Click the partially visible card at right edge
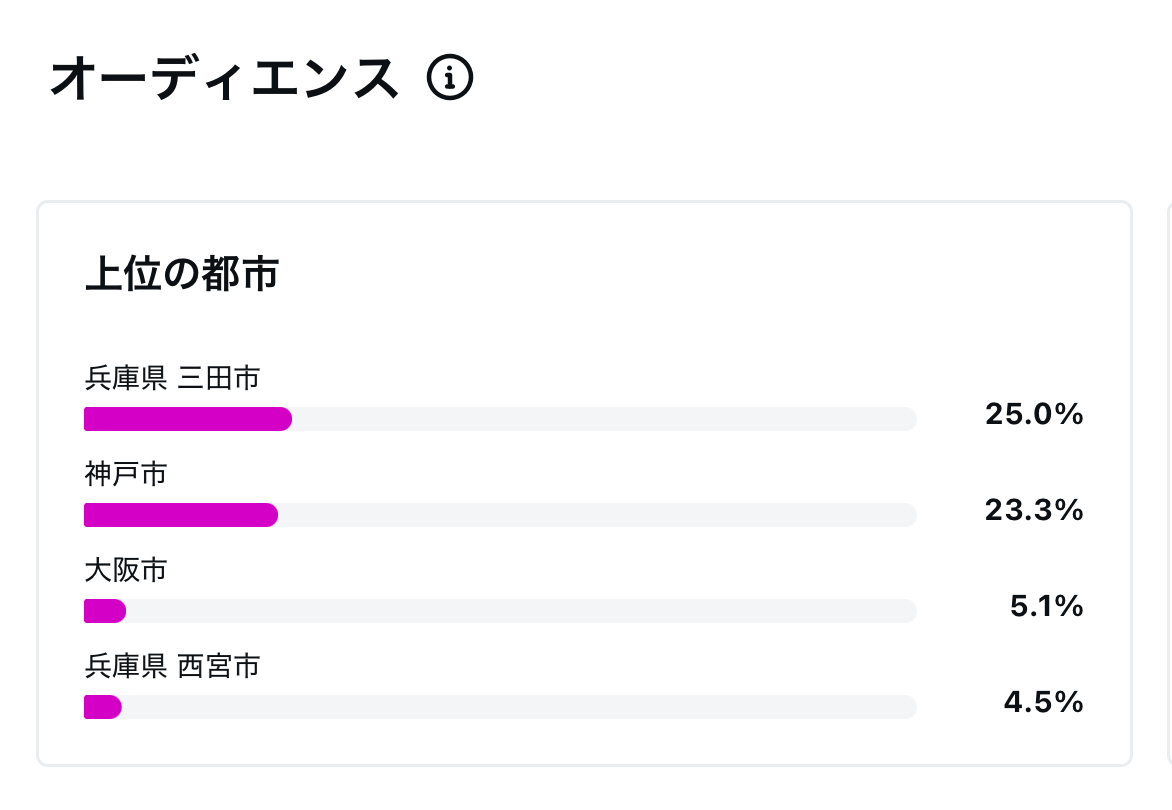The image size is (1172, 810). [x=1169, y=483]
